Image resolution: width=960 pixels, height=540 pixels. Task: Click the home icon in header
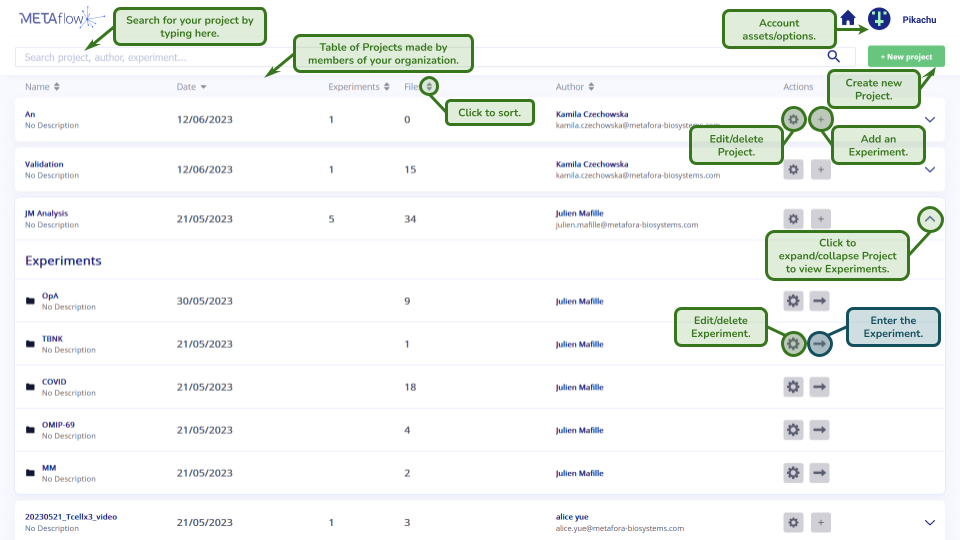[848, 18]
